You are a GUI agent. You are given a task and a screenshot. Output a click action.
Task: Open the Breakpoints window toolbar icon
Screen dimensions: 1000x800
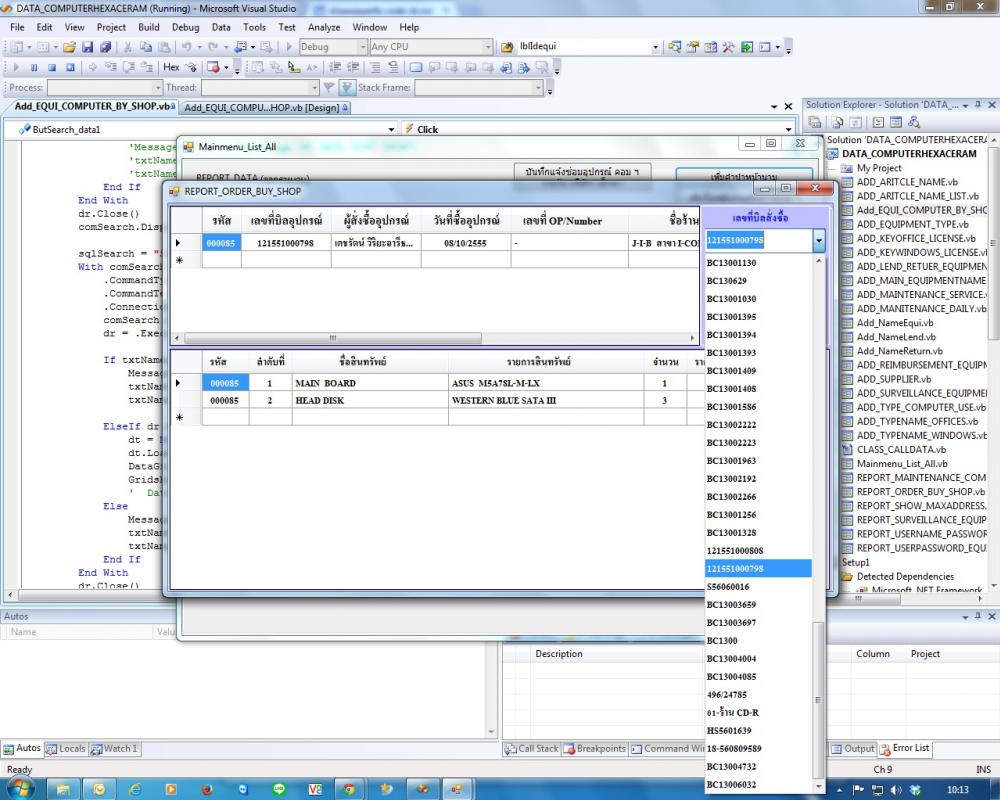213,67
